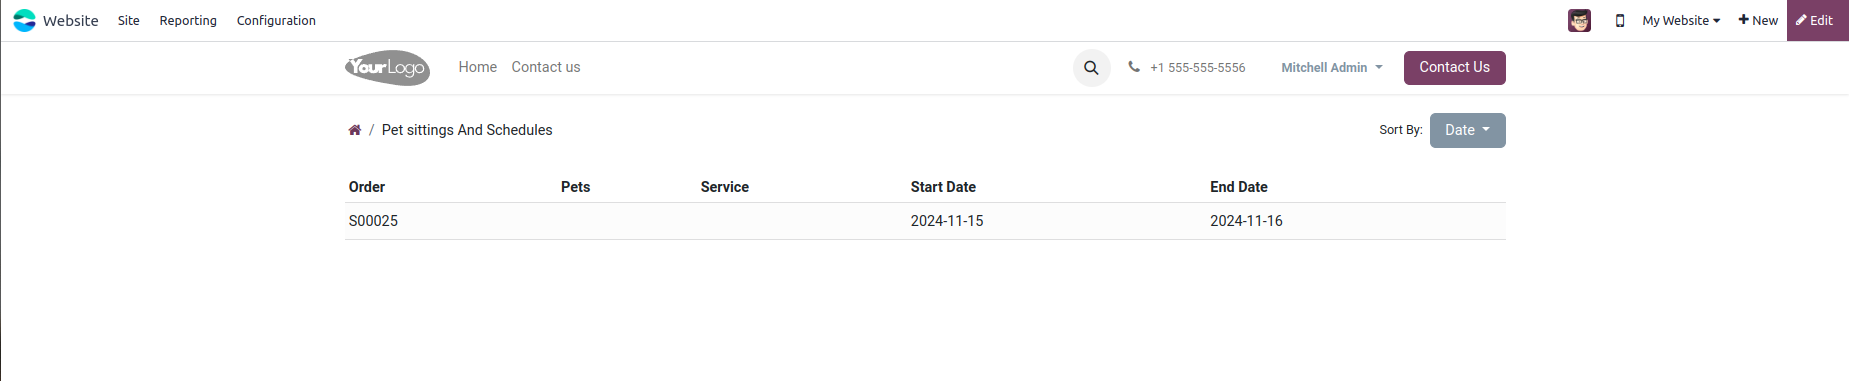Open the Mitchell Admin user dropdown
Viewport: 1849px width, 381px height.
1332,68
